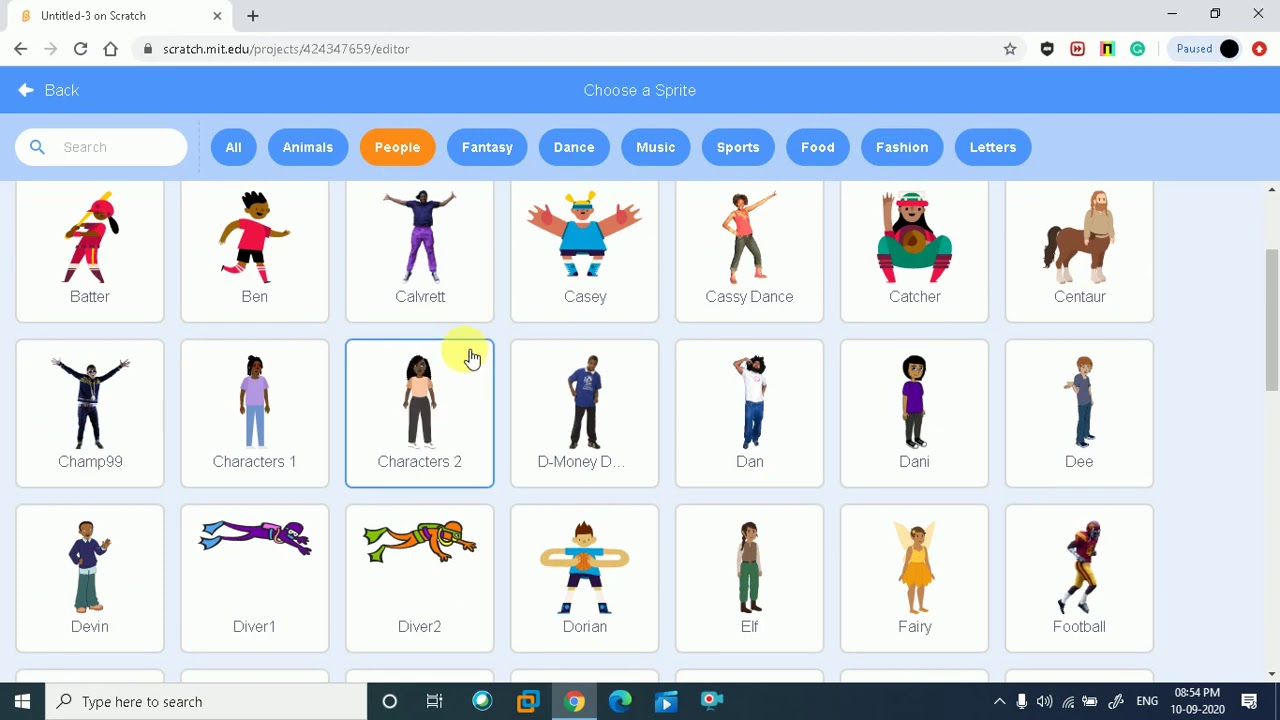
Task: Choose the Batter sprite
Action: click(x=90, y=250)
